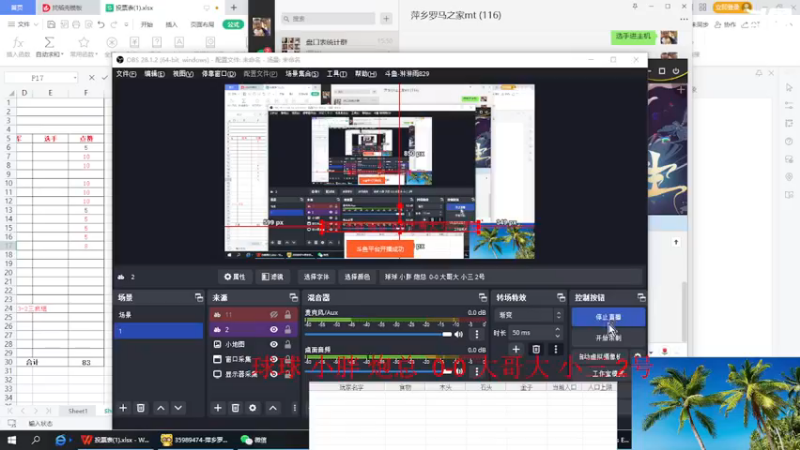Open the taskbar browser icon
800x450 pixels.
61,440
